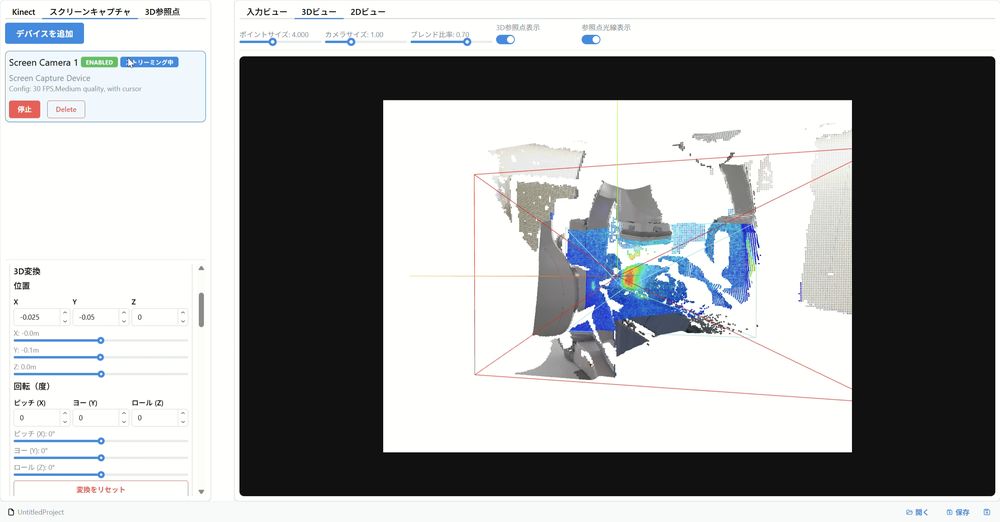This screenshot has height=522, width=1000.
Task: Click the UntitledProject name in status bar
Action: (41, 512)
